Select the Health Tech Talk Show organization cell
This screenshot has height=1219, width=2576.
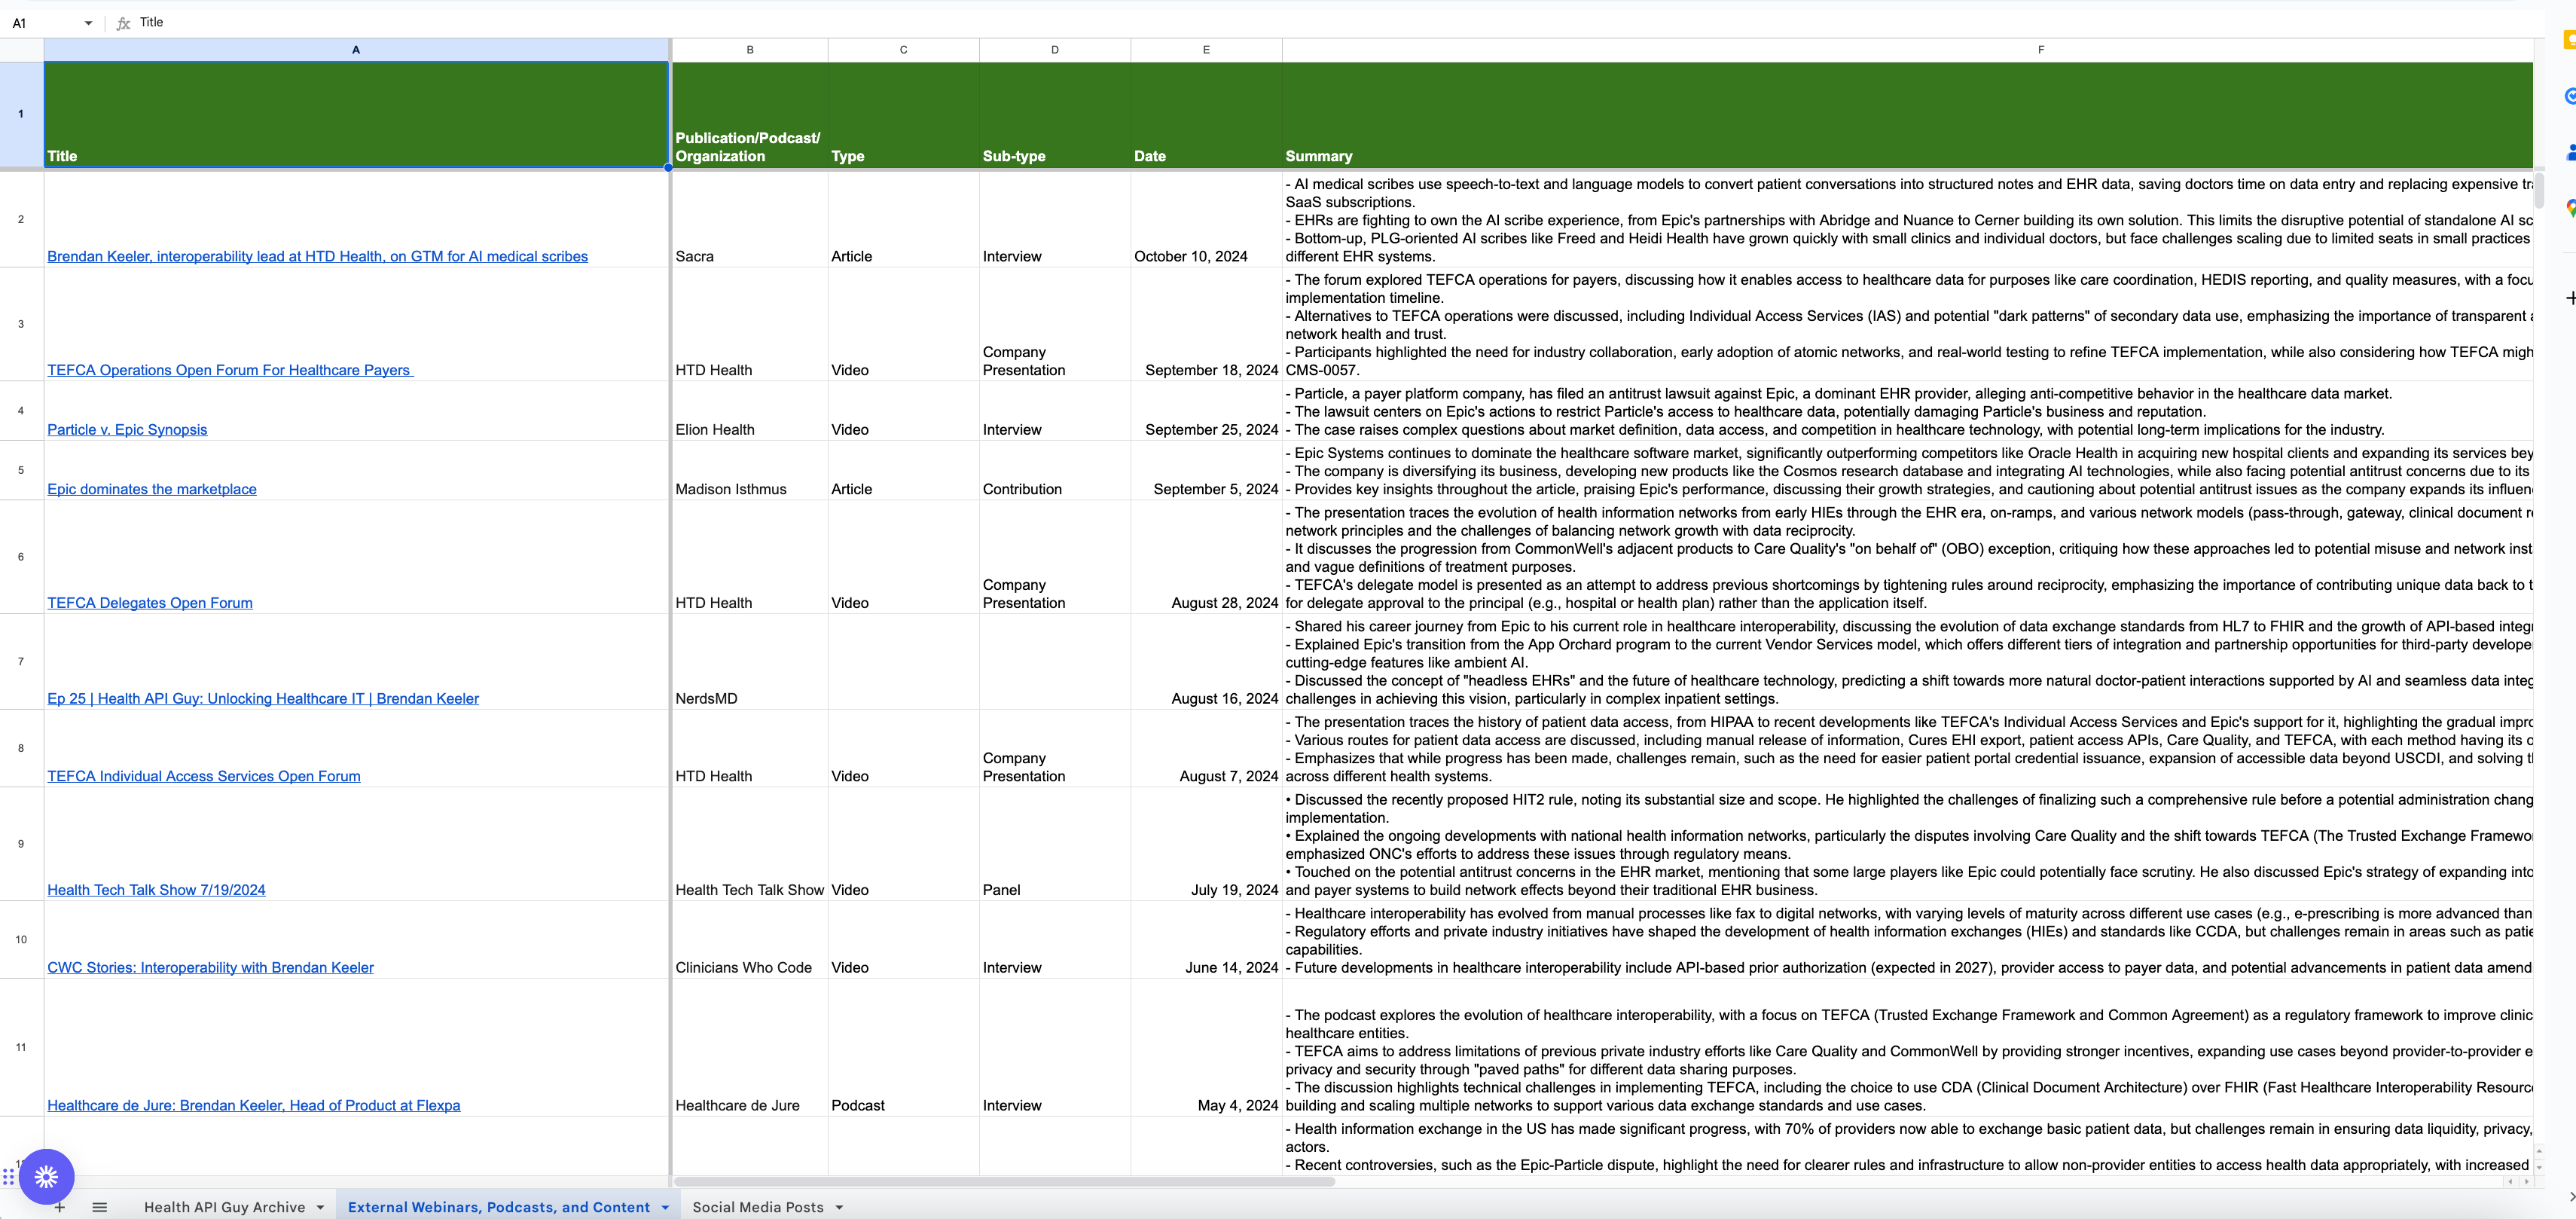[x=750, y=844]
